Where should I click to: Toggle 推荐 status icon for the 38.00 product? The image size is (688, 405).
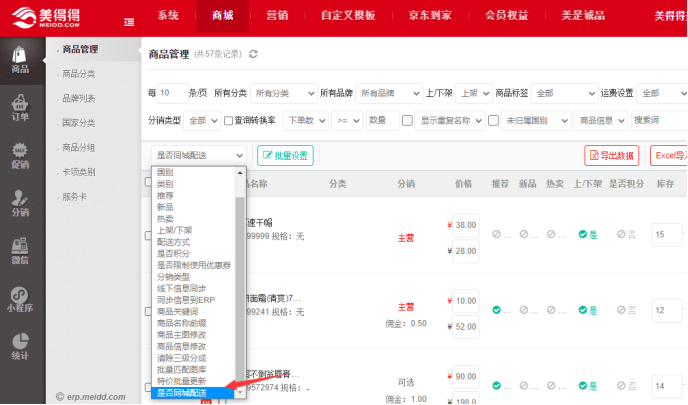coord(496,234)
